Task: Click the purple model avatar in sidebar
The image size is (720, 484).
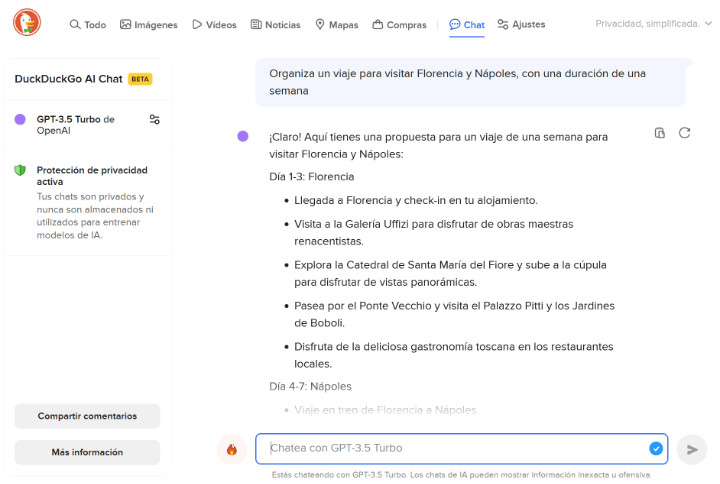Action: (x=20, y=119)
